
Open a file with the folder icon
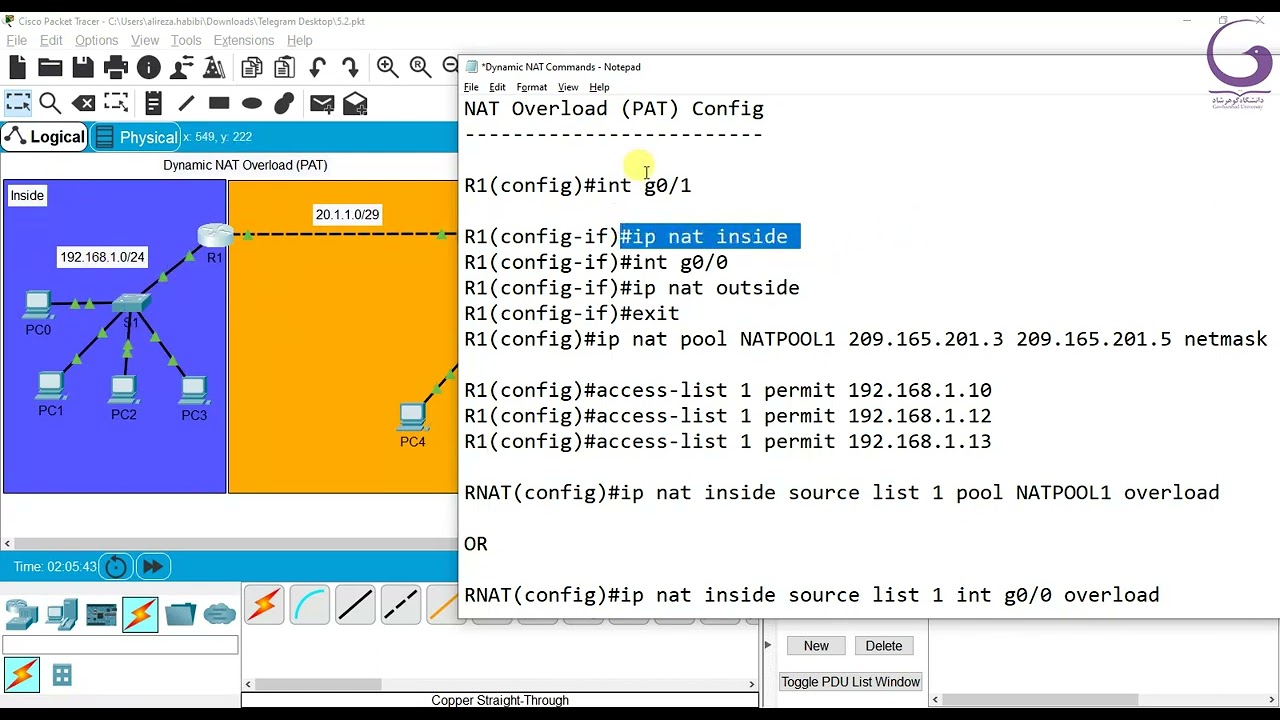[x=50, y=68]
